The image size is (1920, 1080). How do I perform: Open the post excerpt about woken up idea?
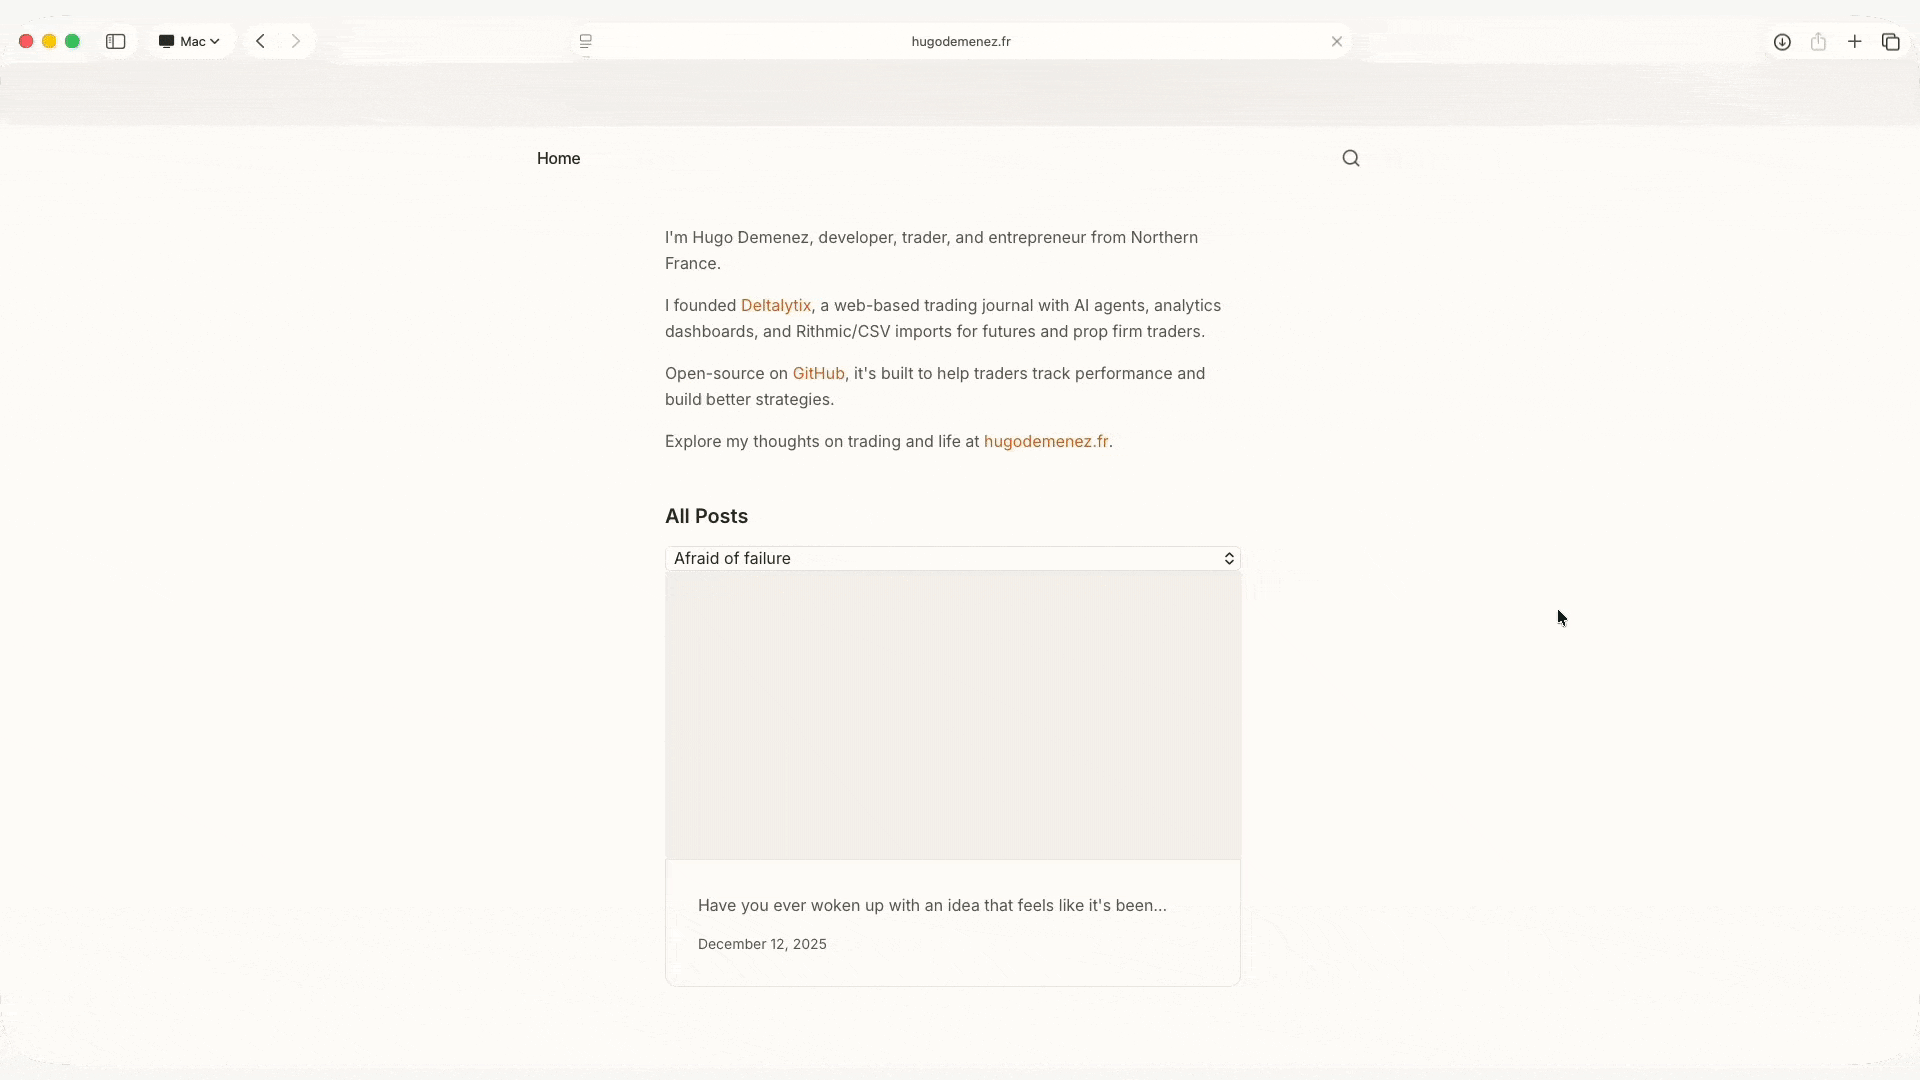point(932,905)
